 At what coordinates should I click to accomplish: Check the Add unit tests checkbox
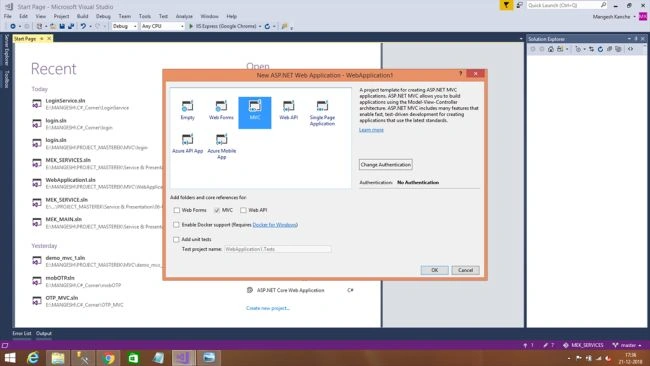177,239
